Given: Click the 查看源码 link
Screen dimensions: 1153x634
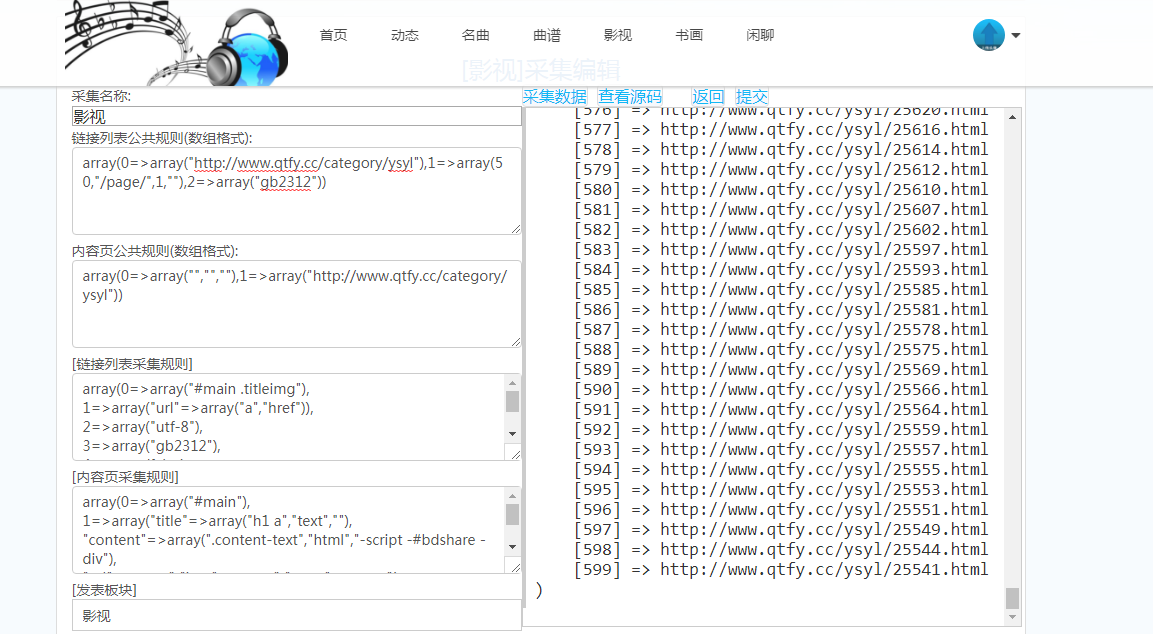Looking at the screenshot, I should click(x=629, y=96).
